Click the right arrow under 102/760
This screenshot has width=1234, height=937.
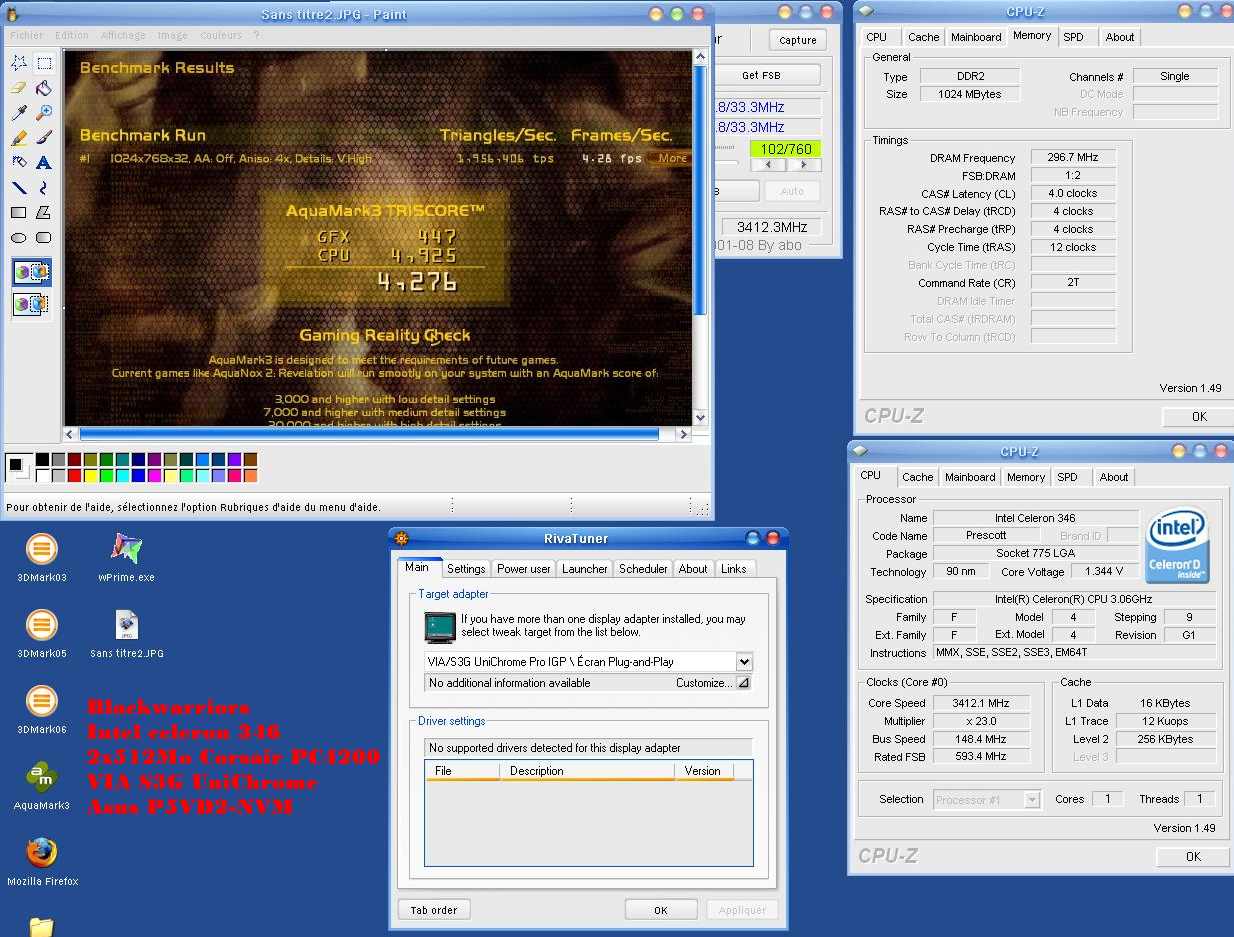point(803,165)
